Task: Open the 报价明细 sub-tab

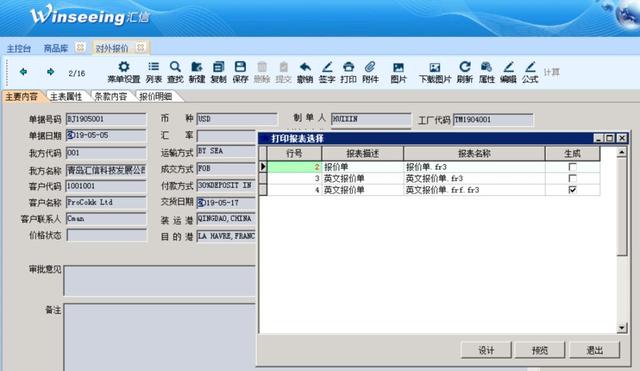Action: [x=156, y=96]
